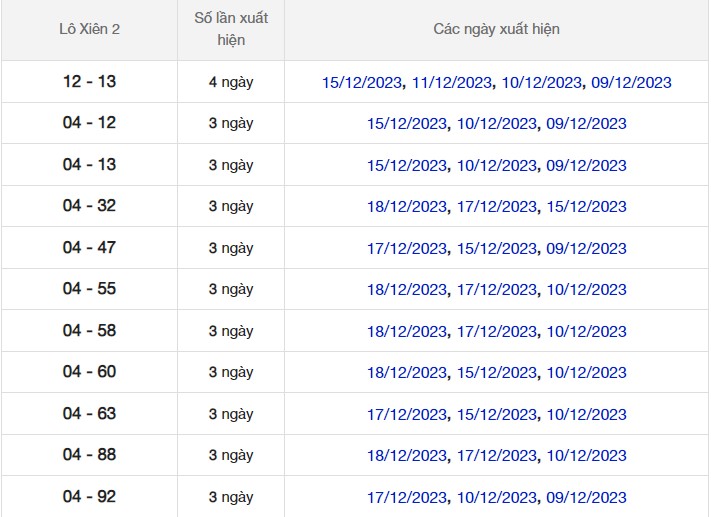Open 17/12/2023 link in 04 - 92 row
This screenshot has height=517, width=711.
pyautogui.click(x=407, y=497)
